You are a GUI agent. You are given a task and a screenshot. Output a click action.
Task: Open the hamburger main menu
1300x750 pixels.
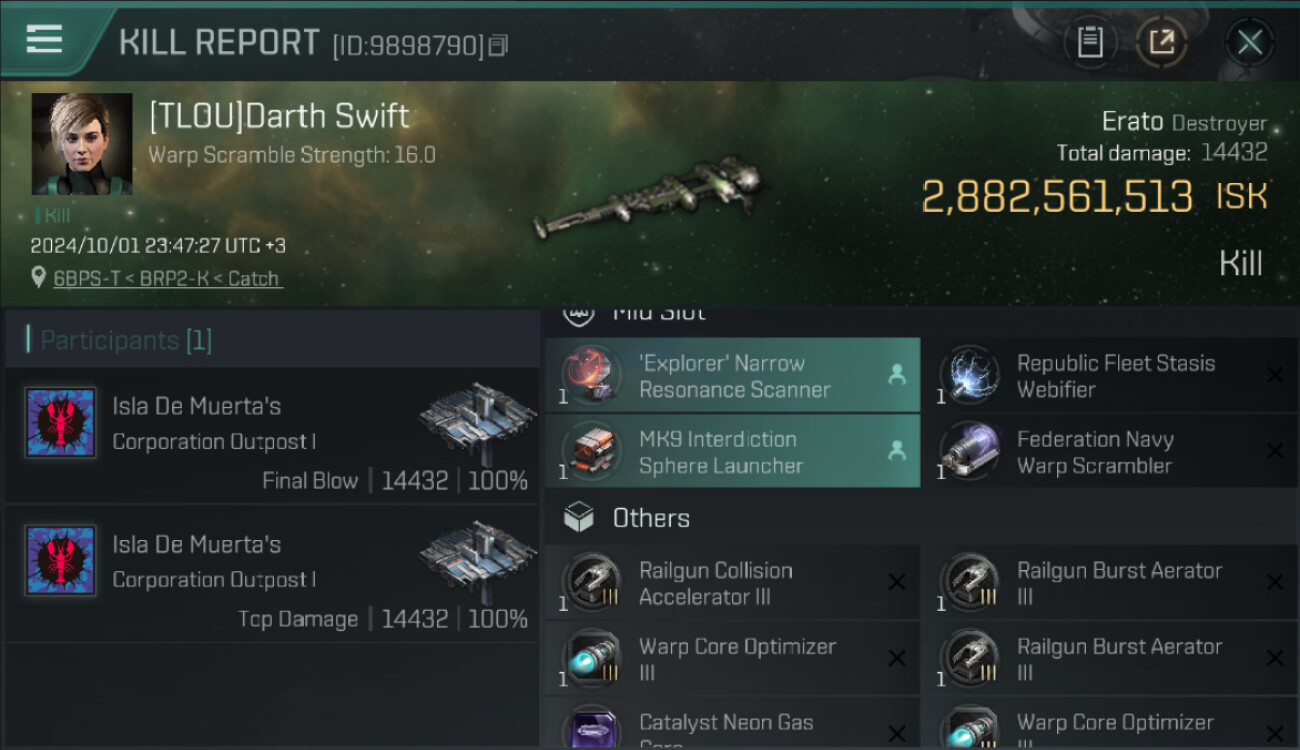point(45,39)
